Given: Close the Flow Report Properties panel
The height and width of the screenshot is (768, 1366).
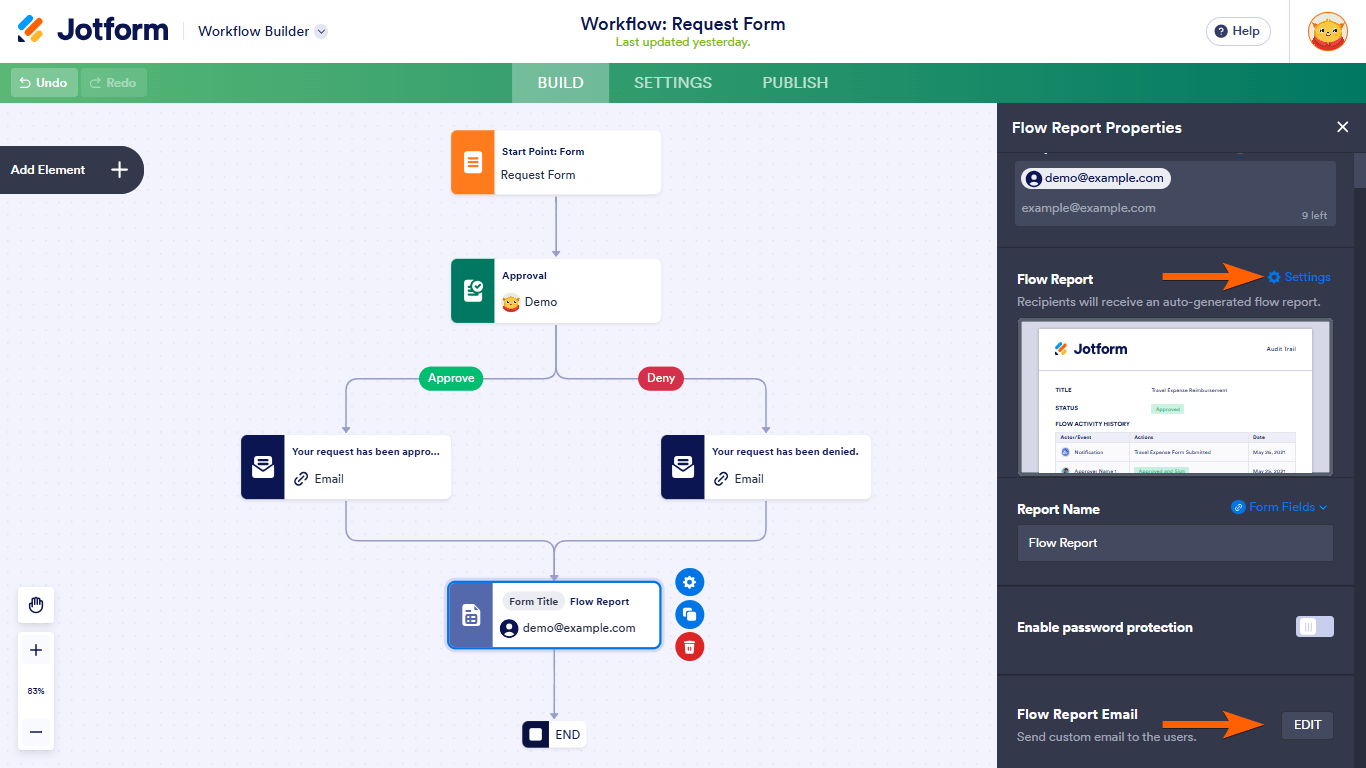Looking at the screenshot, I should pos(1343,127).
